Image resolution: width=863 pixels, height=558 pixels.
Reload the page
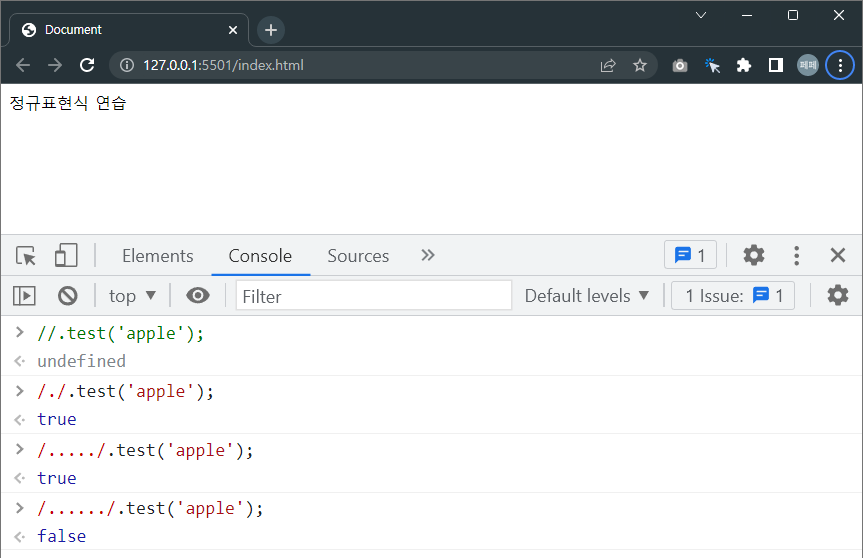(x=87, y=65)
